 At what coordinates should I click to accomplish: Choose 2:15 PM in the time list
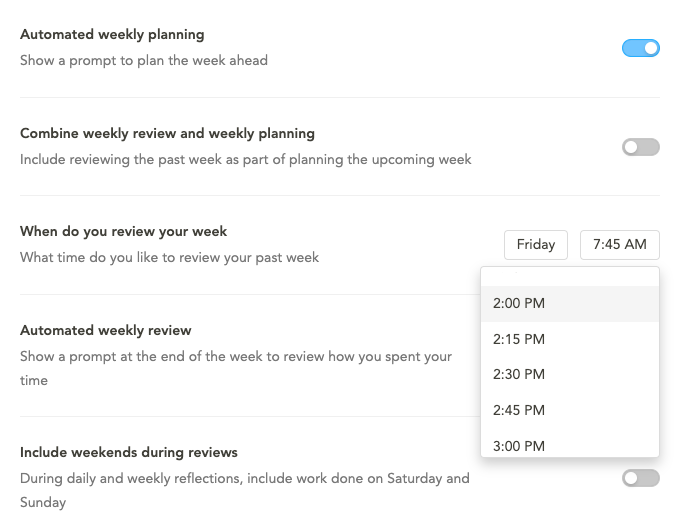click(570, 339)
